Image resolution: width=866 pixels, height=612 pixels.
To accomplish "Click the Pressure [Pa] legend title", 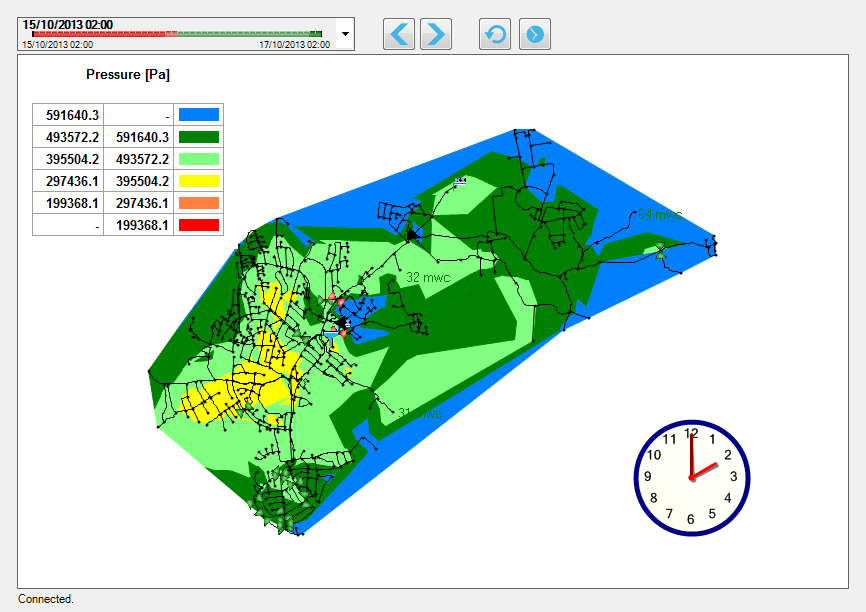I will pos(120,75).
